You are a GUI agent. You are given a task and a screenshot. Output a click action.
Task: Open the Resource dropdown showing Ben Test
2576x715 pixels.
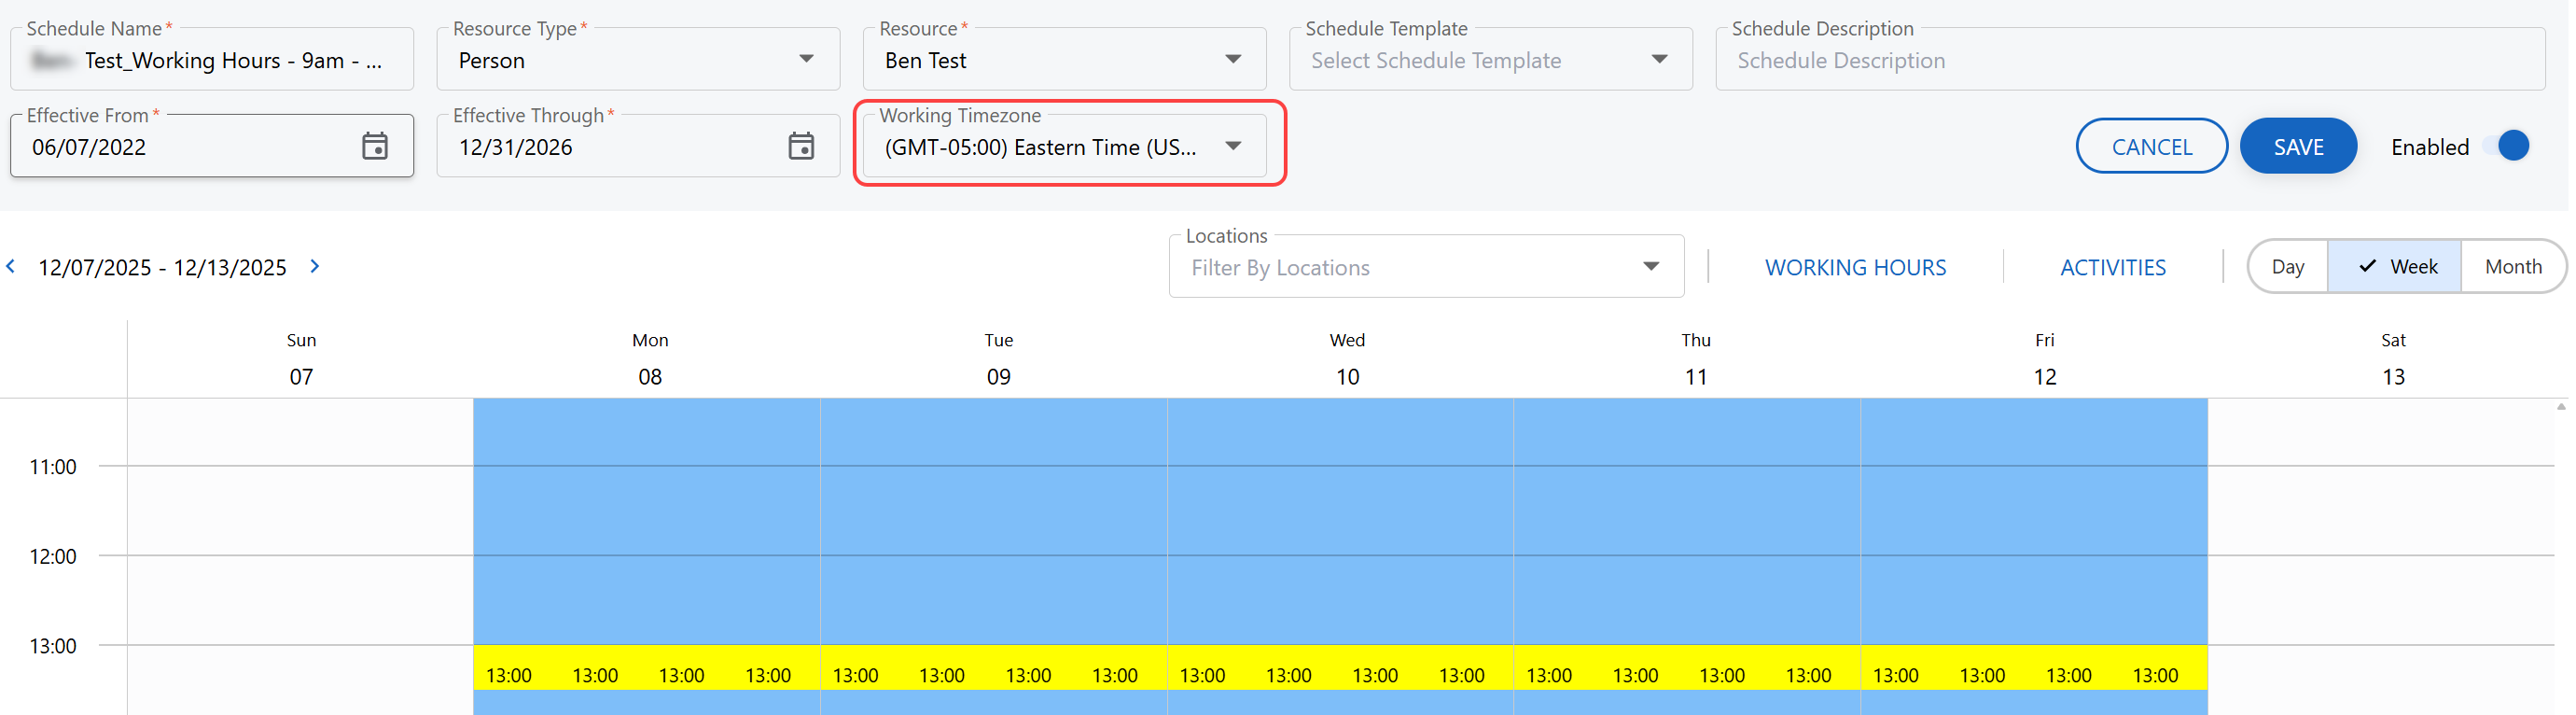pyautogui.click(x=1232, y=60)
